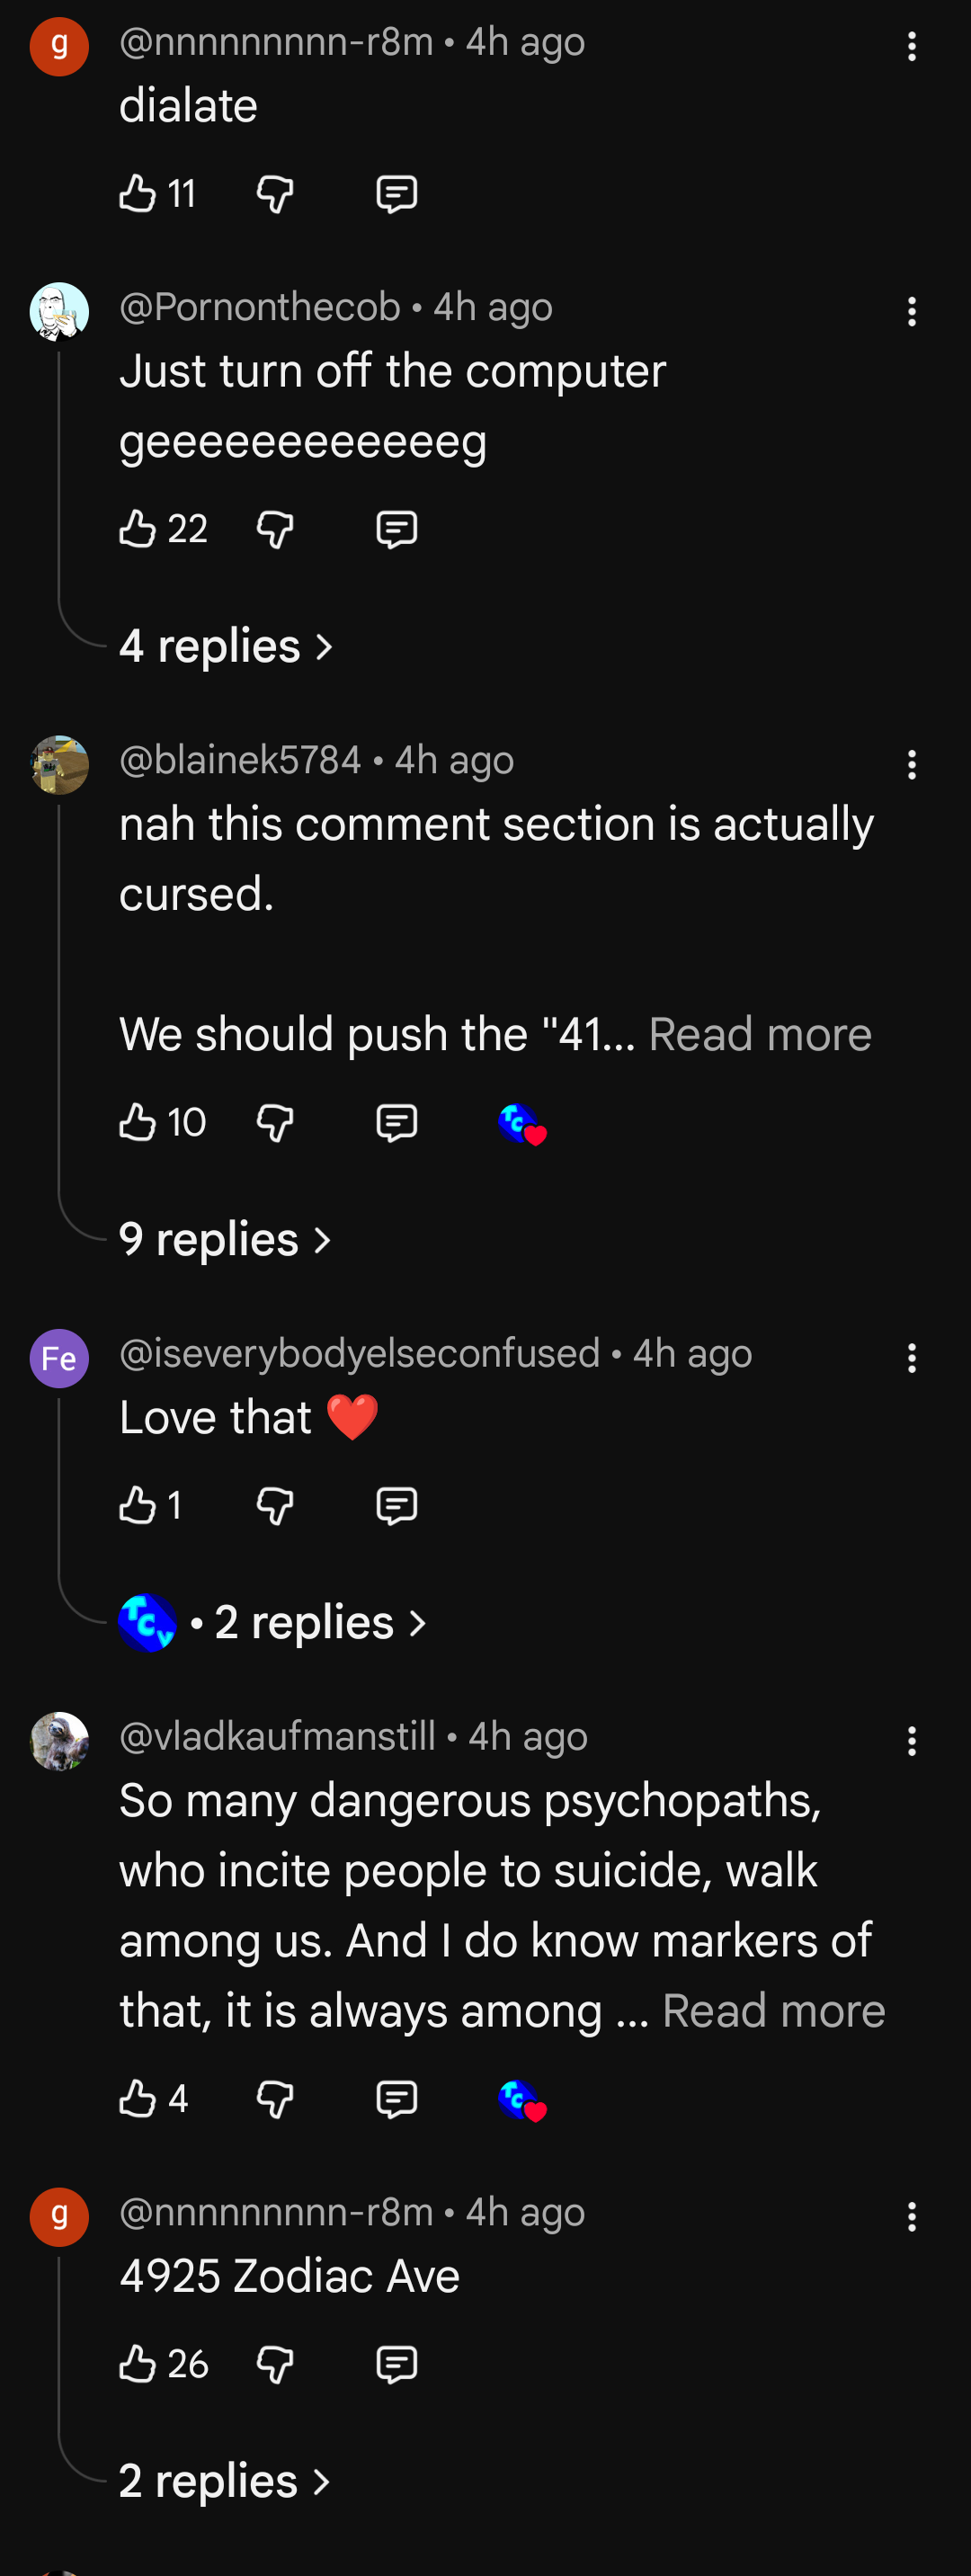
Task: Open three-dot menu on @vladkaufmanstill's comment
Action: point(911,1741)
